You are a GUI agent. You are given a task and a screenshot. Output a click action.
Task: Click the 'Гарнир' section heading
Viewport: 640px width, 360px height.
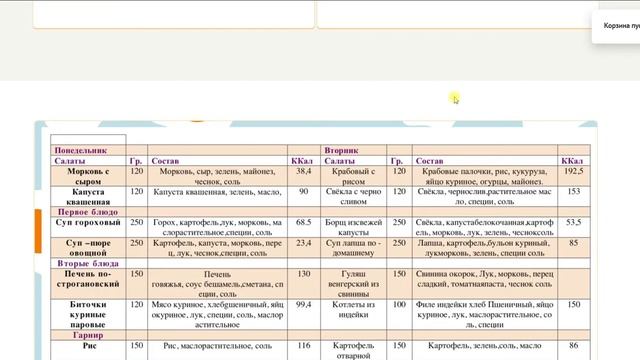[x=88, y=335]
